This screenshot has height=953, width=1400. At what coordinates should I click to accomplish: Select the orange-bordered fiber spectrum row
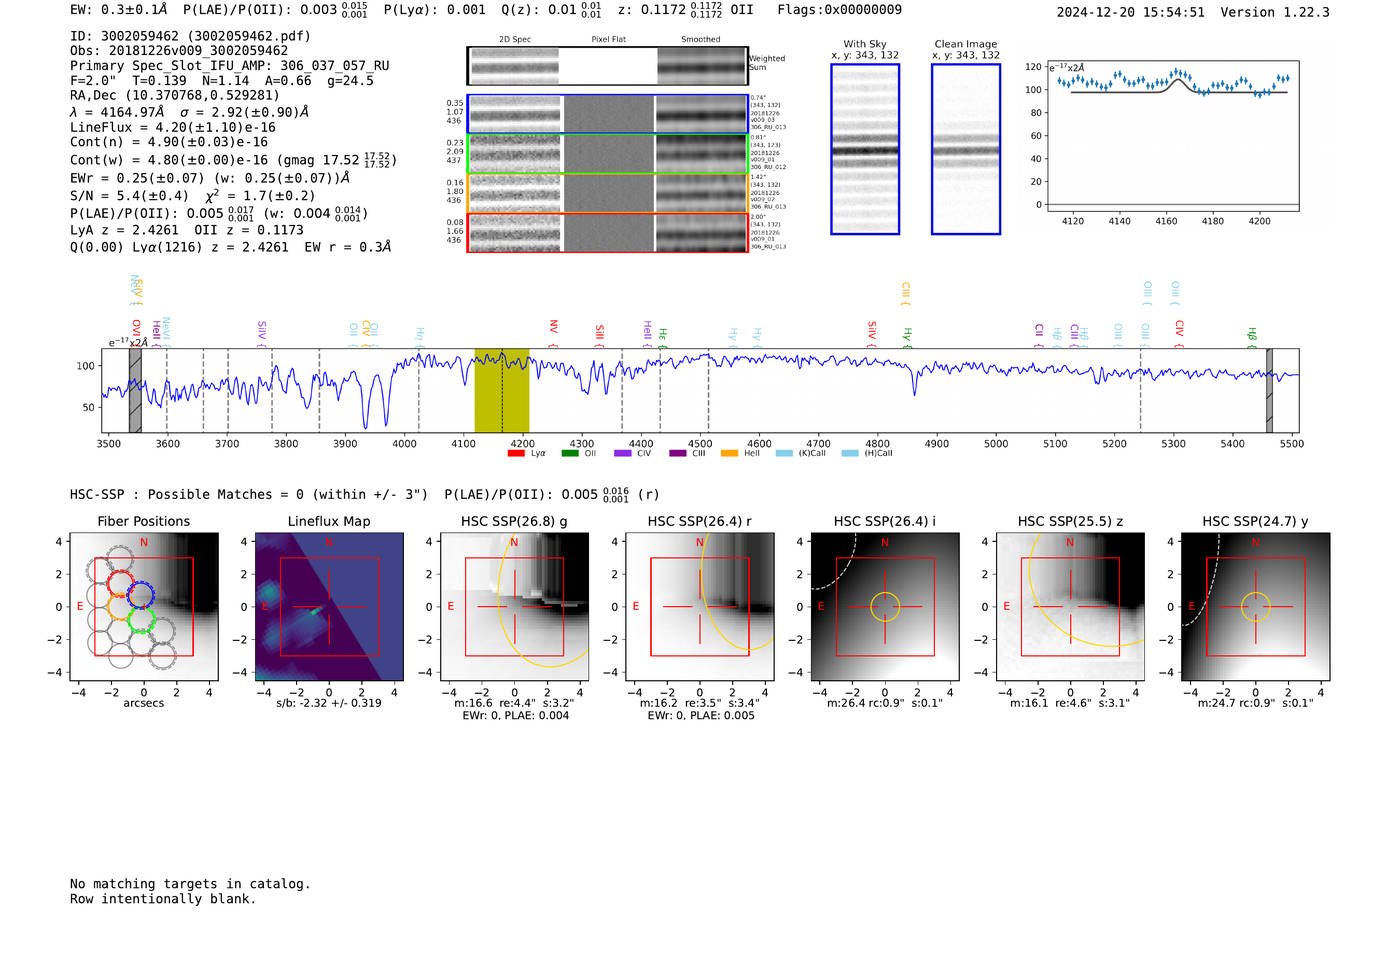pos(608,193)
